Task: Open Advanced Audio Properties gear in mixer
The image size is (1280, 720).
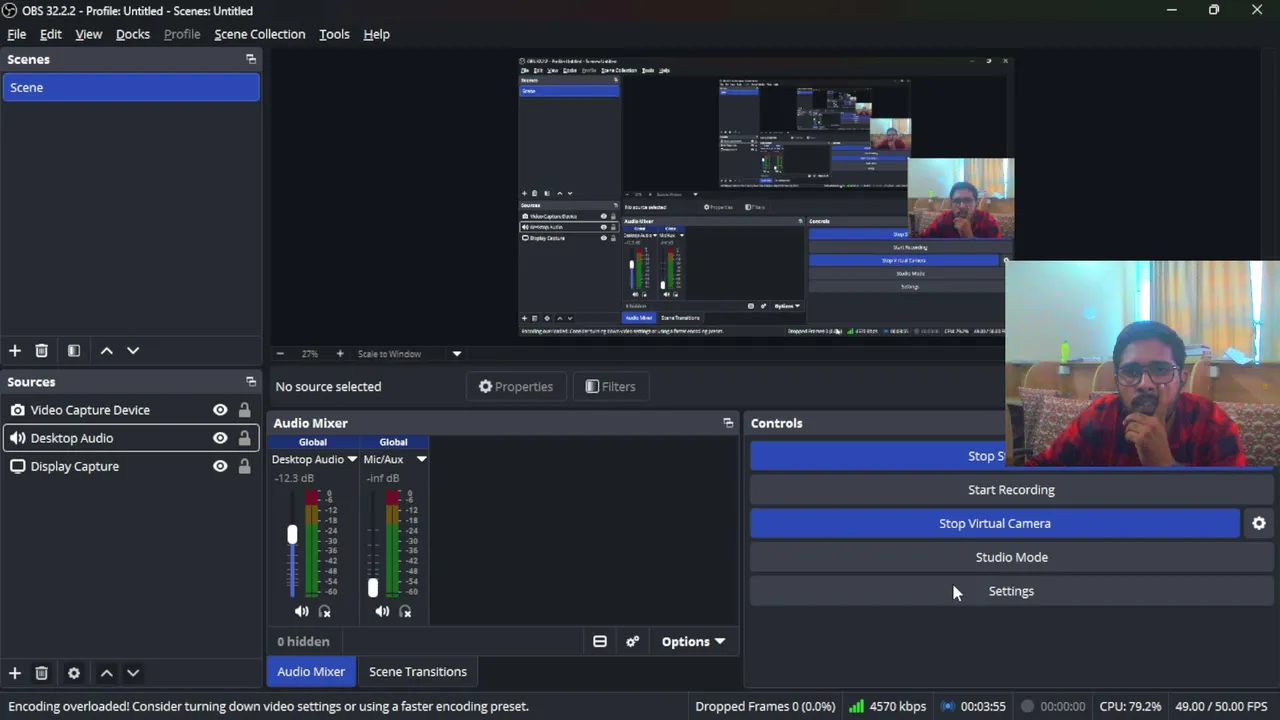Action: point(633,642)
